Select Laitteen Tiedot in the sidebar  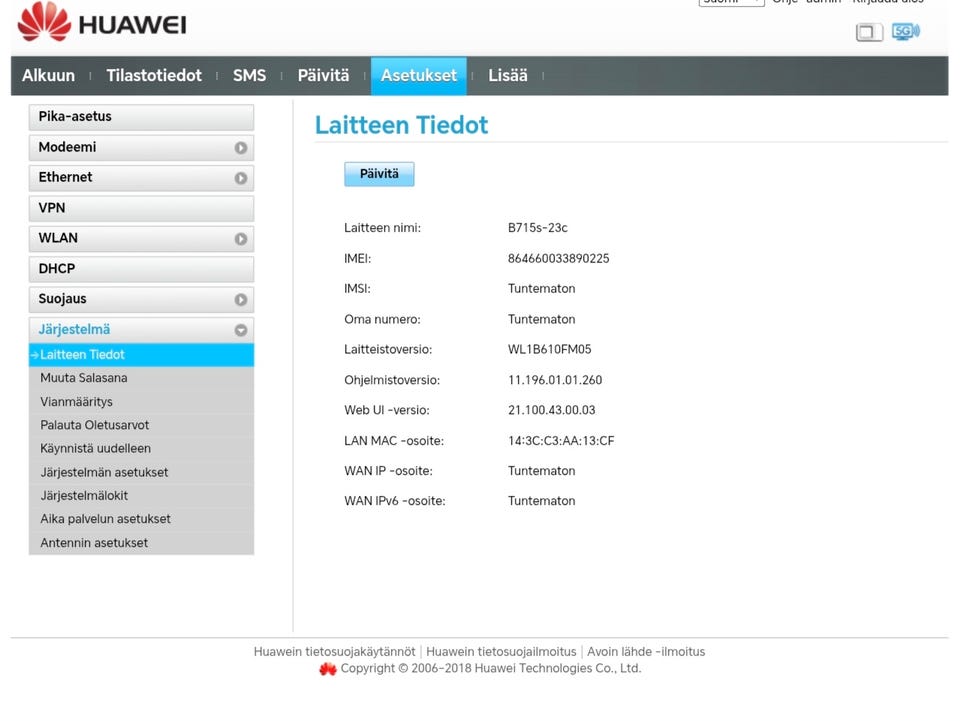pyautogui.click(x=141, y=355)
